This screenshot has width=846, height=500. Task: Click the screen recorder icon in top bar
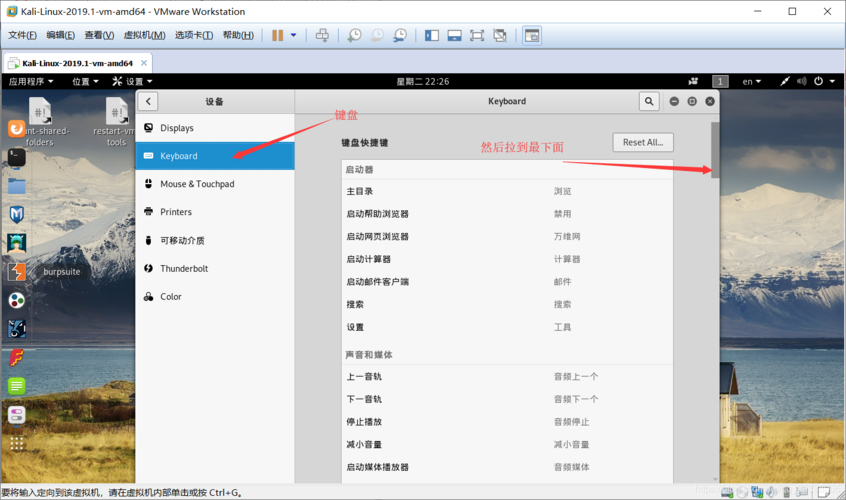693,81
